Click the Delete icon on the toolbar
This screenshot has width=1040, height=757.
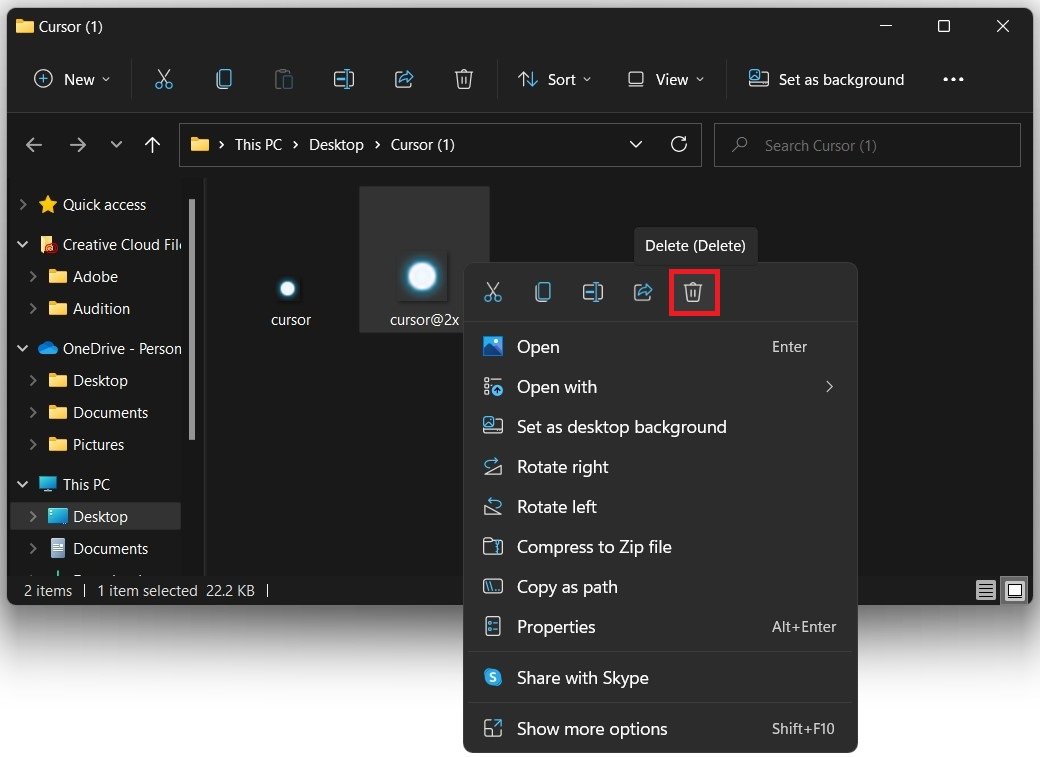click(463, 79)
